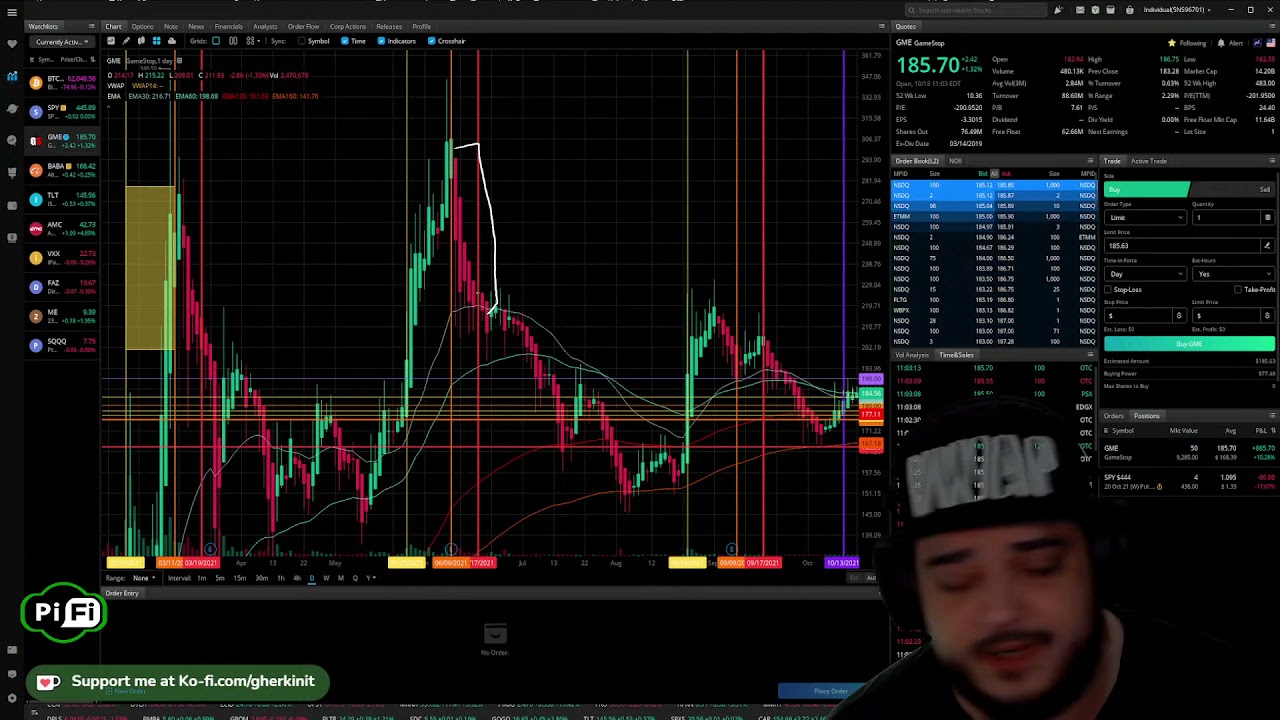Open the Range None dropdown below chart
1280x720 pixels.
point(143,578)
